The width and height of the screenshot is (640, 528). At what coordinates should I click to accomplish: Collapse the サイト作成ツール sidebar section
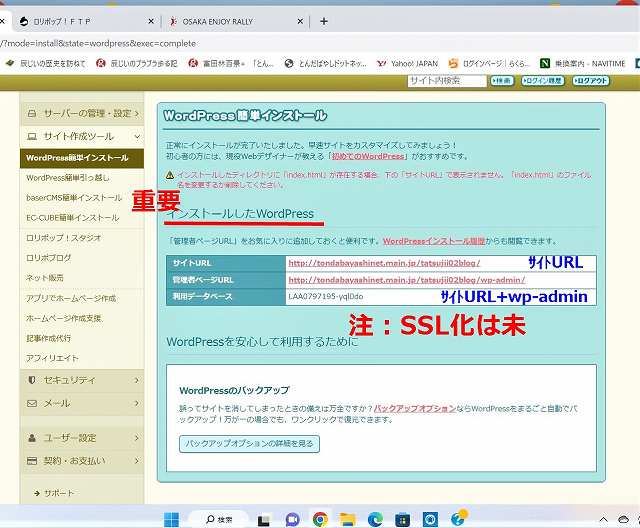tap(82, 135)
